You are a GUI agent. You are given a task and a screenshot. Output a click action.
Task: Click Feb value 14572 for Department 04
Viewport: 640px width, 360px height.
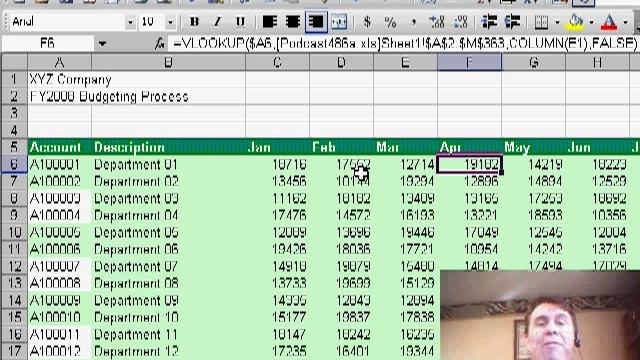(x=341, y=215)
